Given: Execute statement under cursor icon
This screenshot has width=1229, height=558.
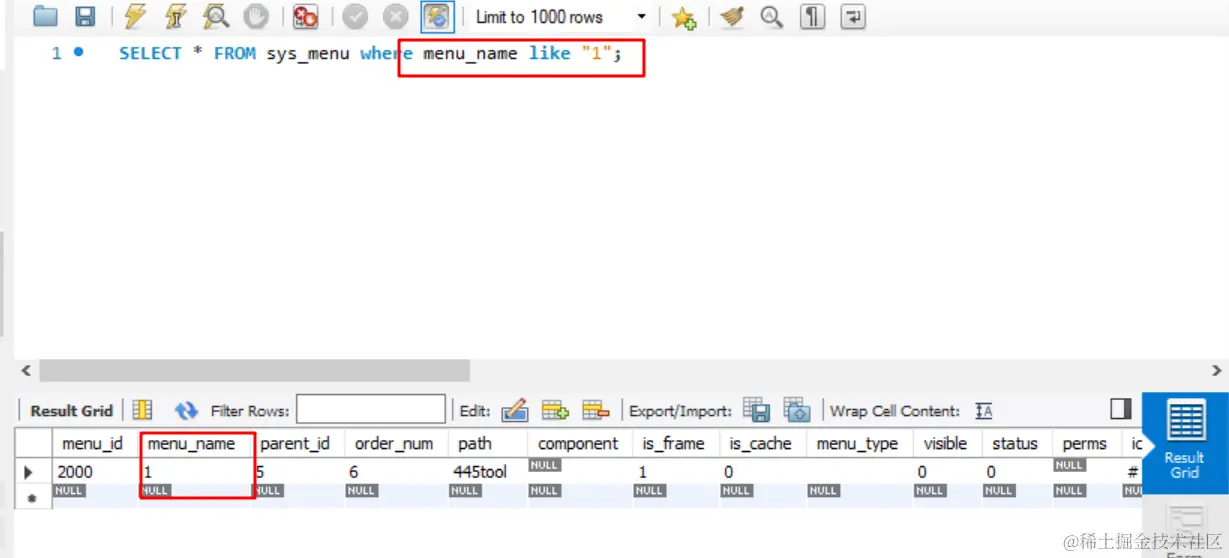Looking at the screenshot, I should click(175, 16).
